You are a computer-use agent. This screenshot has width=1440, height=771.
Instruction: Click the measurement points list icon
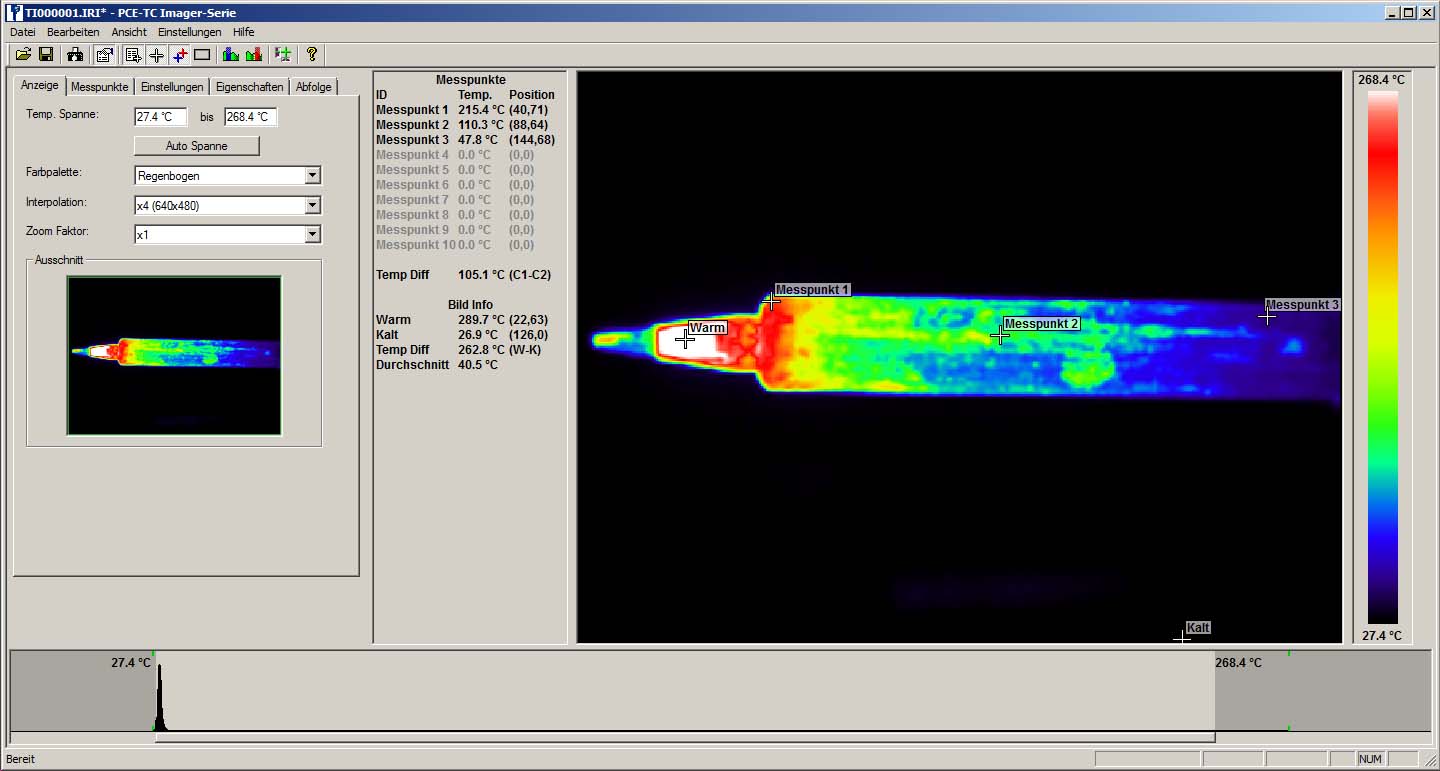coord(133,54)
